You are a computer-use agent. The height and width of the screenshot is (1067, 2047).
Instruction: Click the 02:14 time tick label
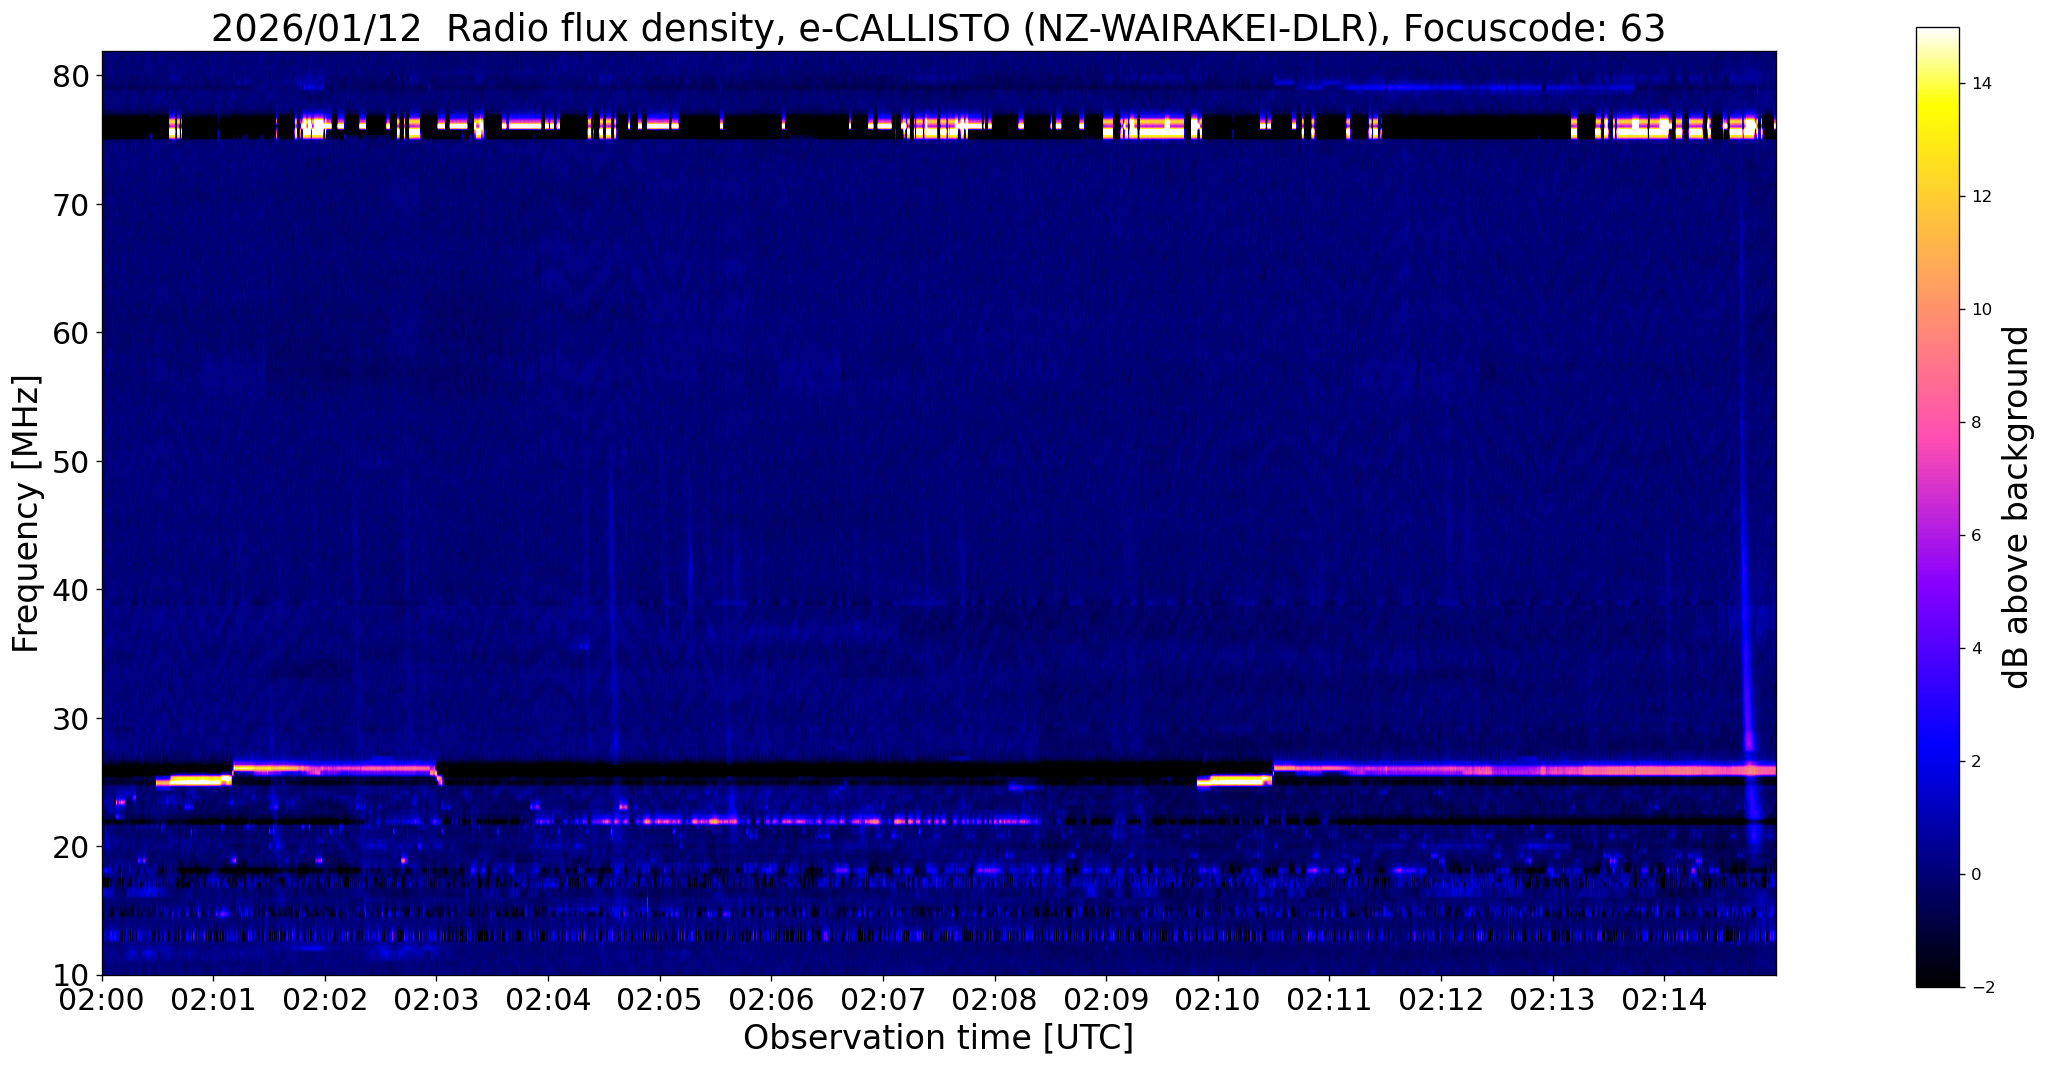tap(1665, 999)
